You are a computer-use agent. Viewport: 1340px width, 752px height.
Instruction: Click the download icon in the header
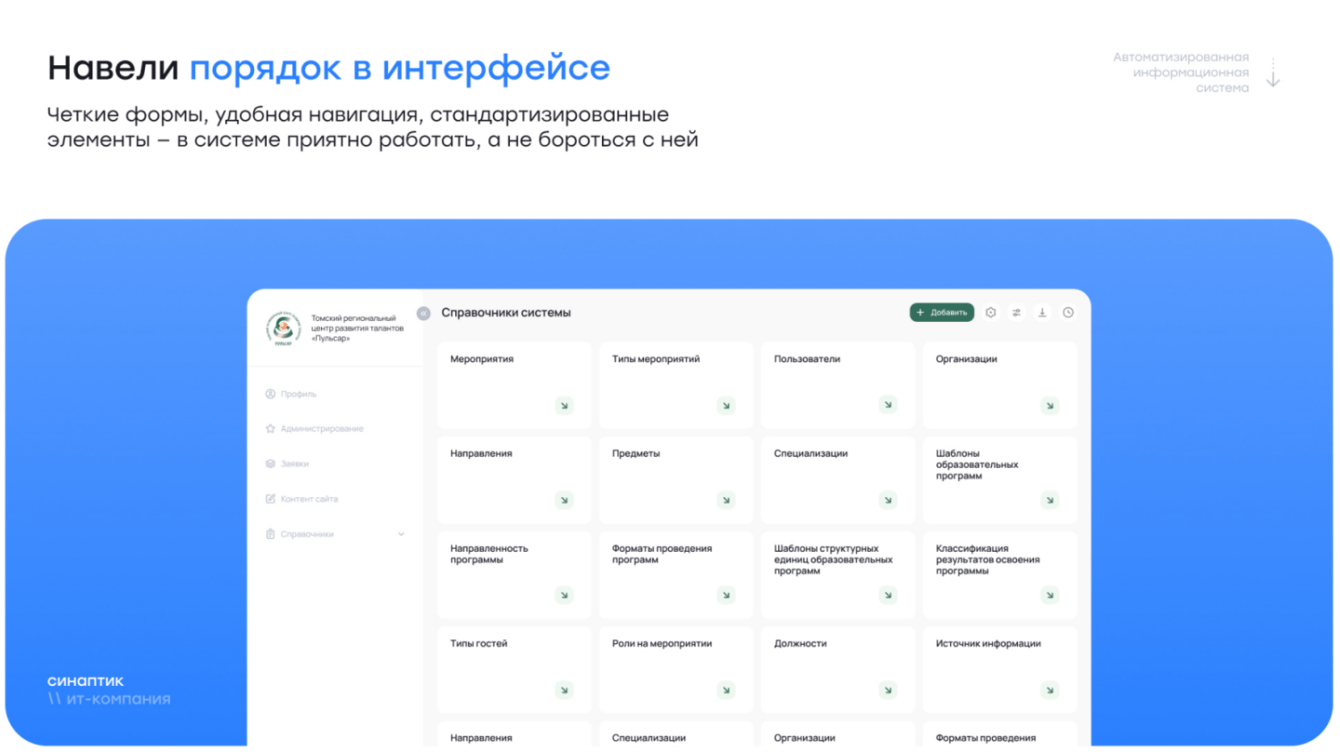click(x=1042, y=313)
